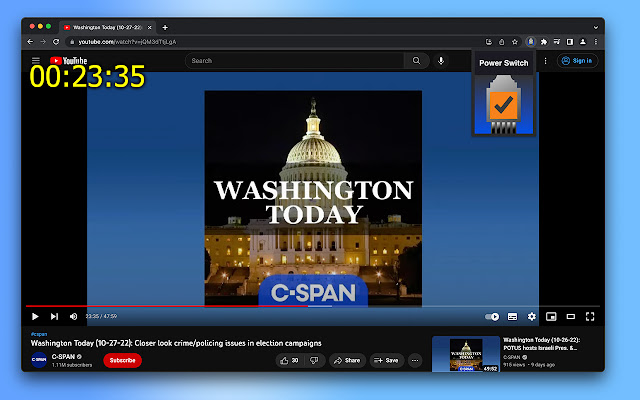
Task: Select the Washington Today browser tab
Action: 107,27
